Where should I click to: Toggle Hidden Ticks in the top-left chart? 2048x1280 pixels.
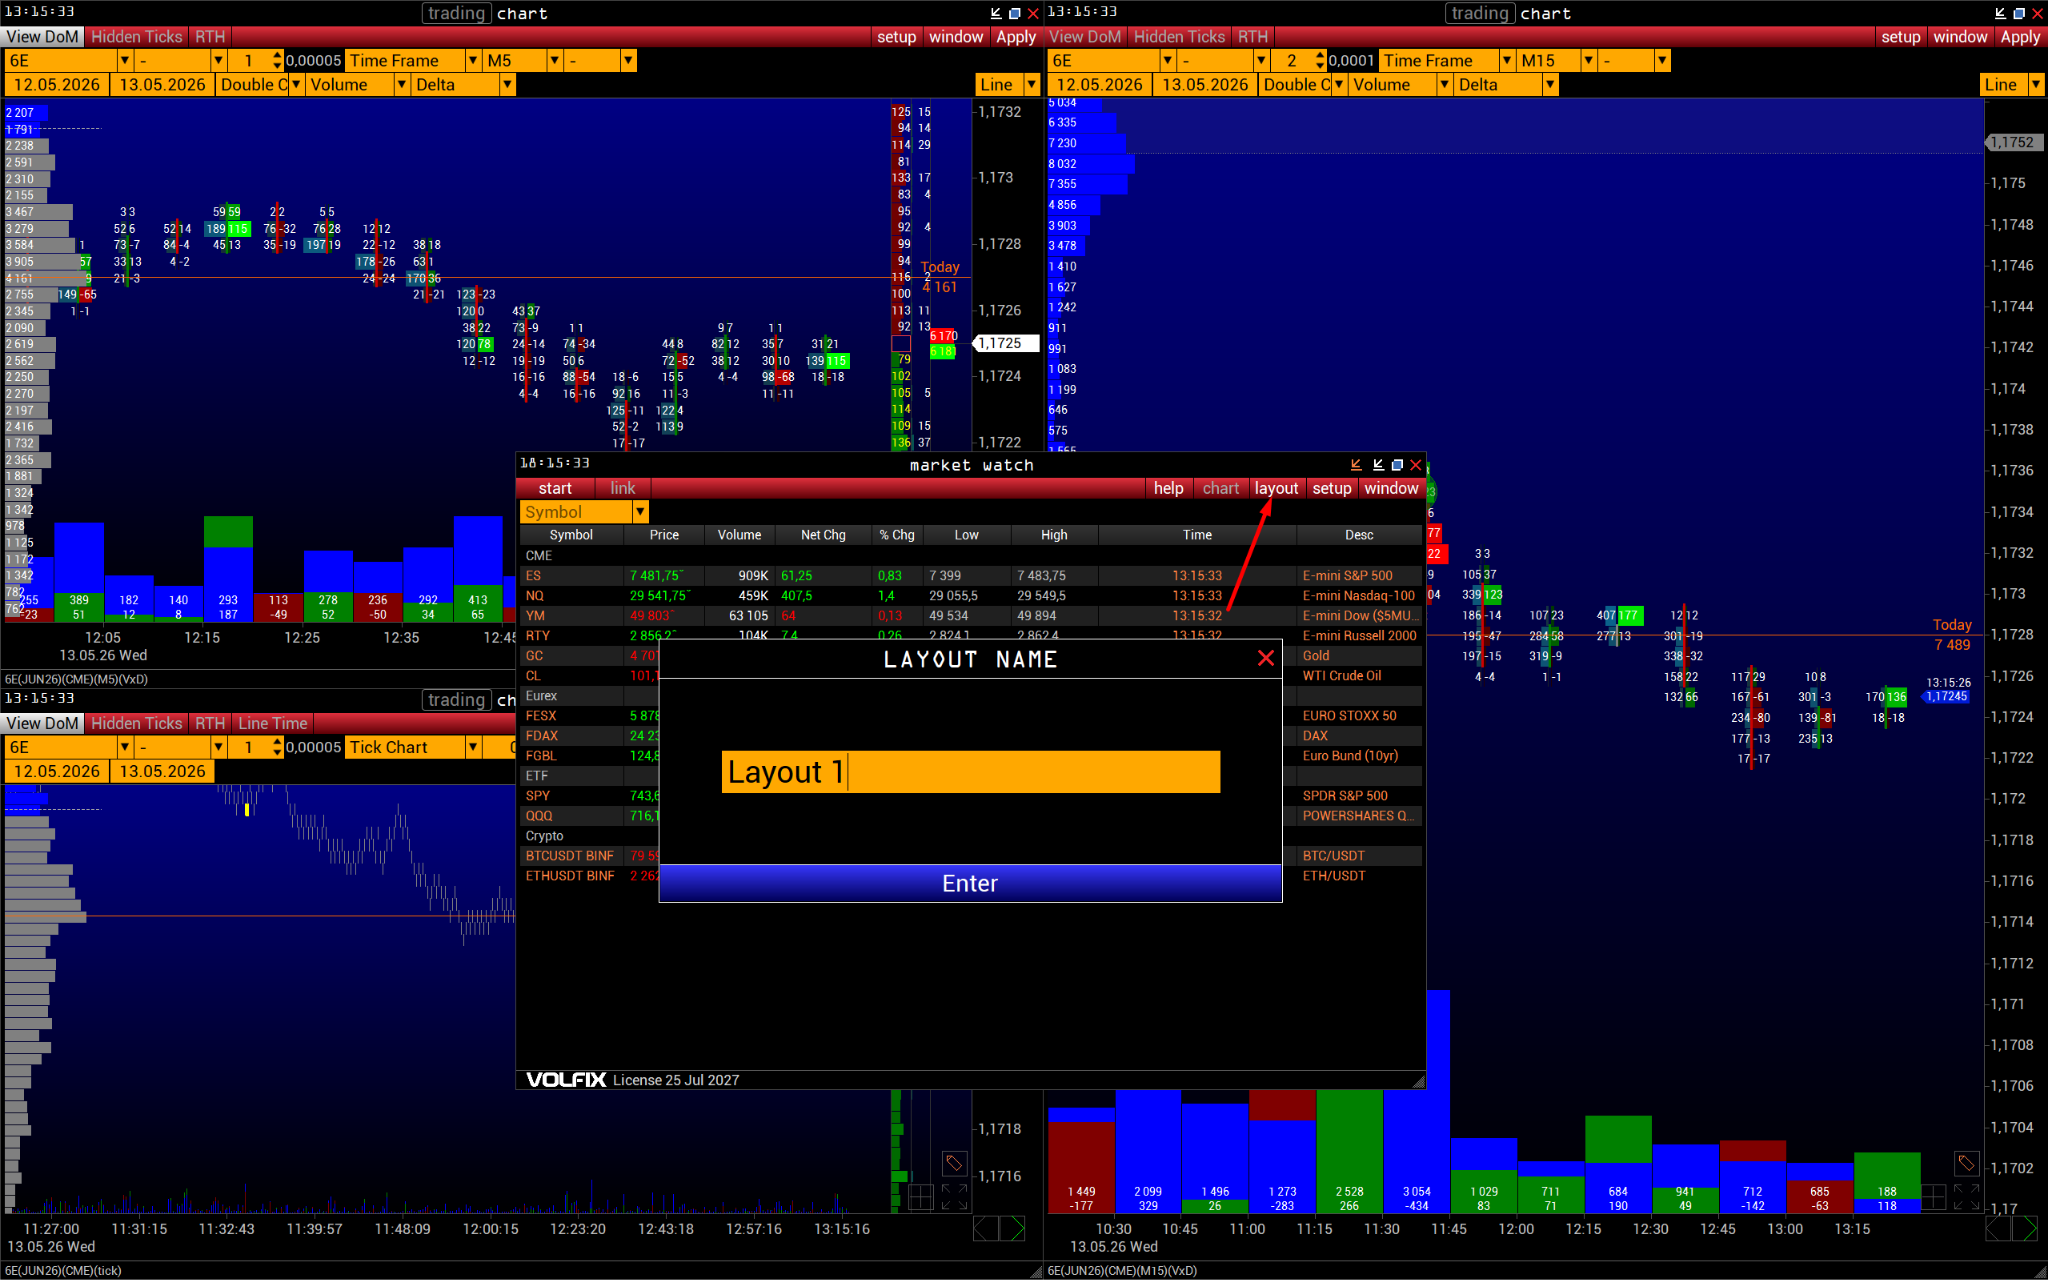coord(137,37)
